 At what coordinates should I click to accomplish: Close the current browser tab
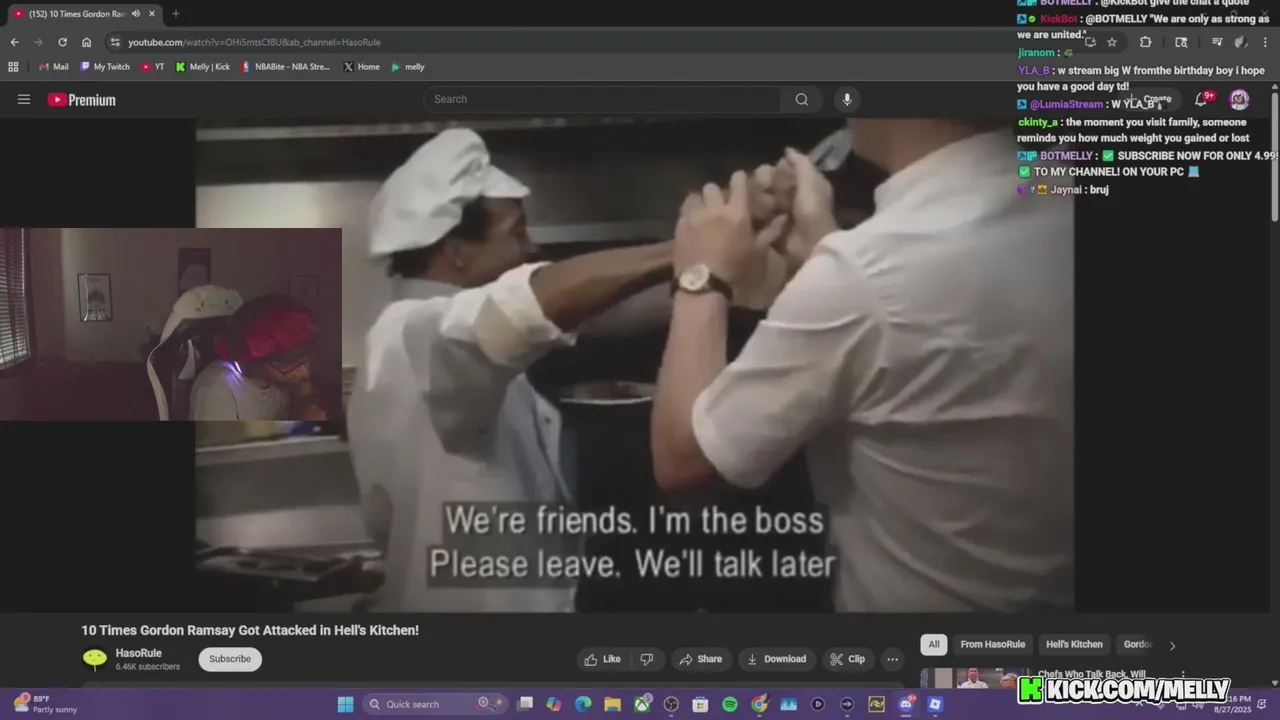tap(152, 14)
